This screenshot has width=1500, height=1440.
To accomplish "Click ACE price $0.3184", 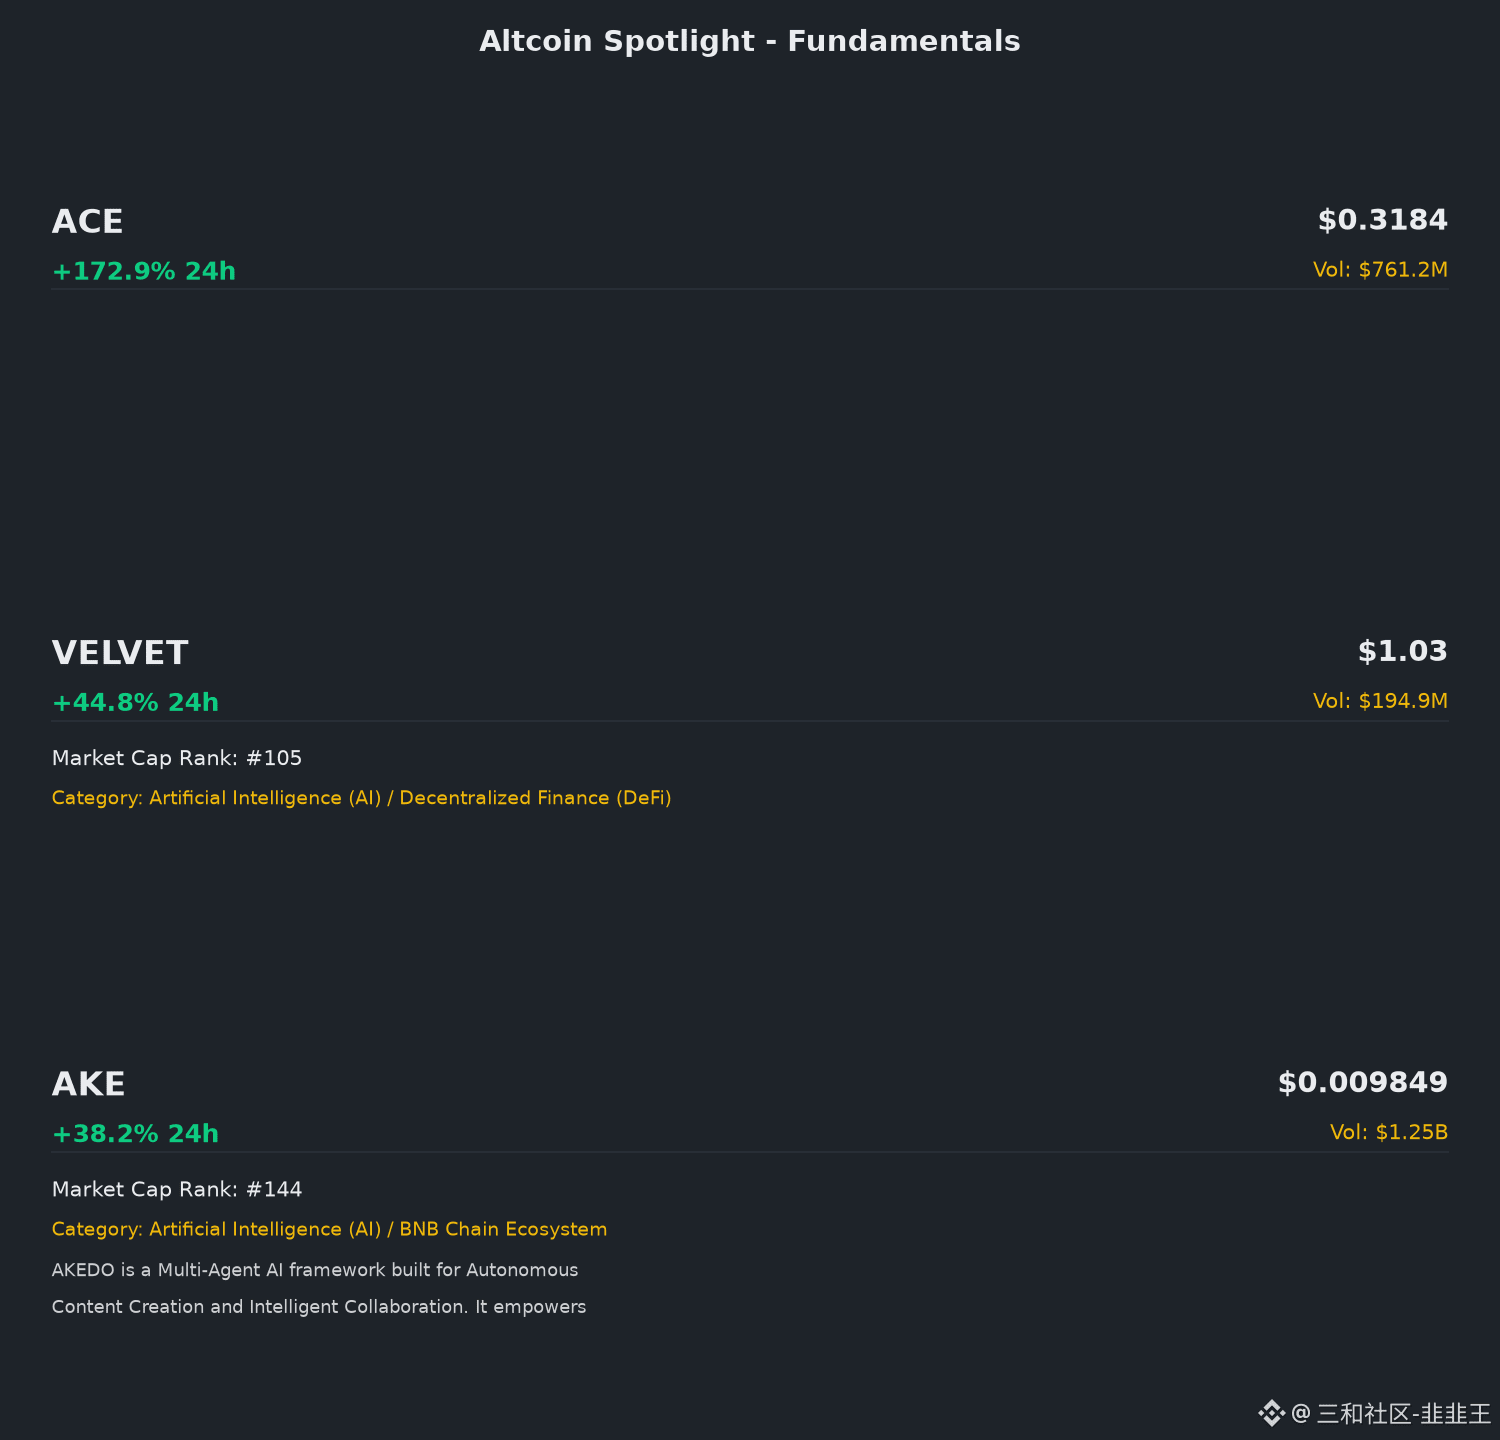I will pyautogui.click(x=1382, y=220).
